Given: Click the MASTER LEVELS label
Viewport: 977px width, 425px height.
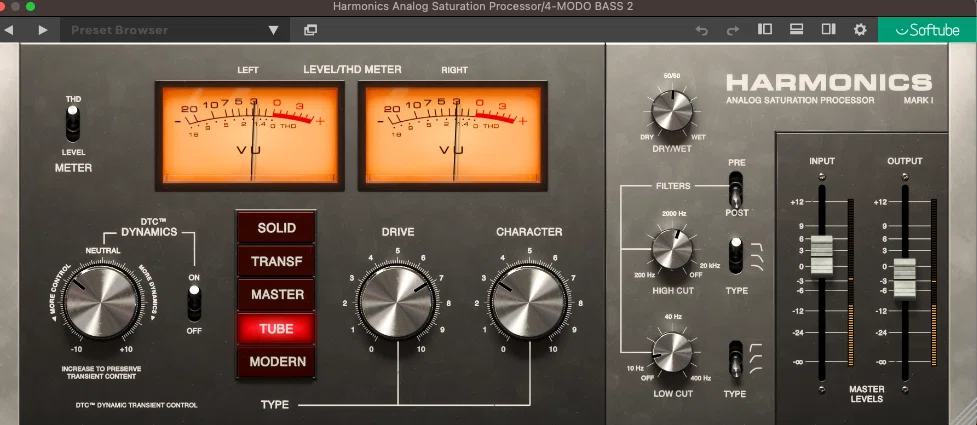Looking at the screenshot, I should click(x=867, y=394).
